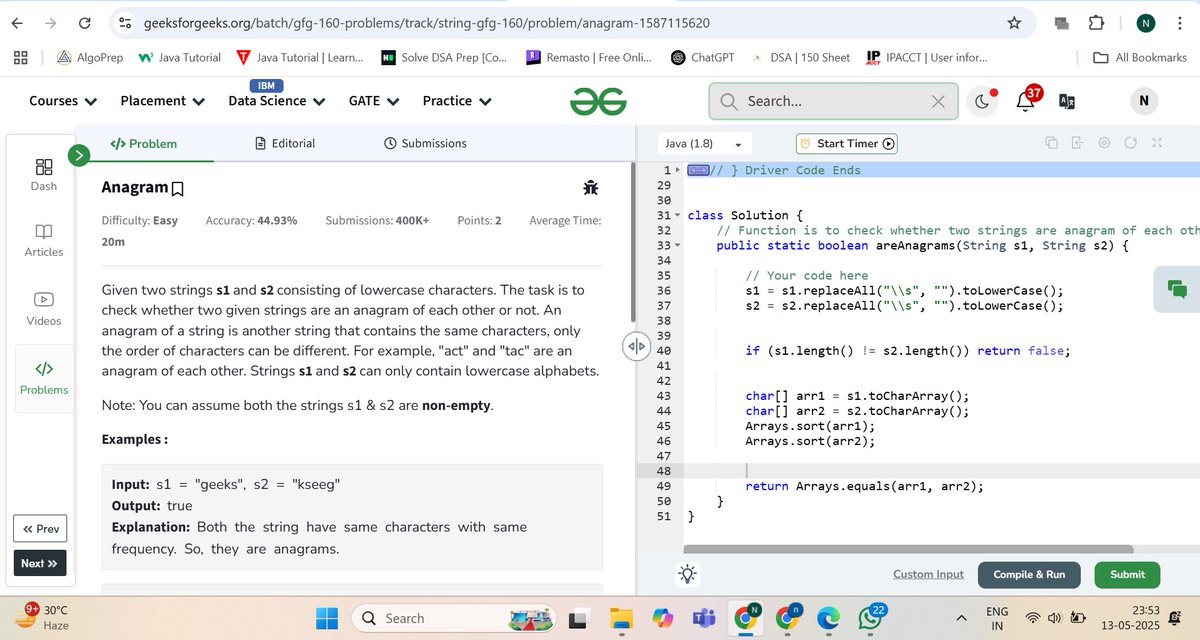Open File Explorer from the taskbar
Viewport: 1200px width, 640px height.
pyautogui.click(x=623, y=618)
